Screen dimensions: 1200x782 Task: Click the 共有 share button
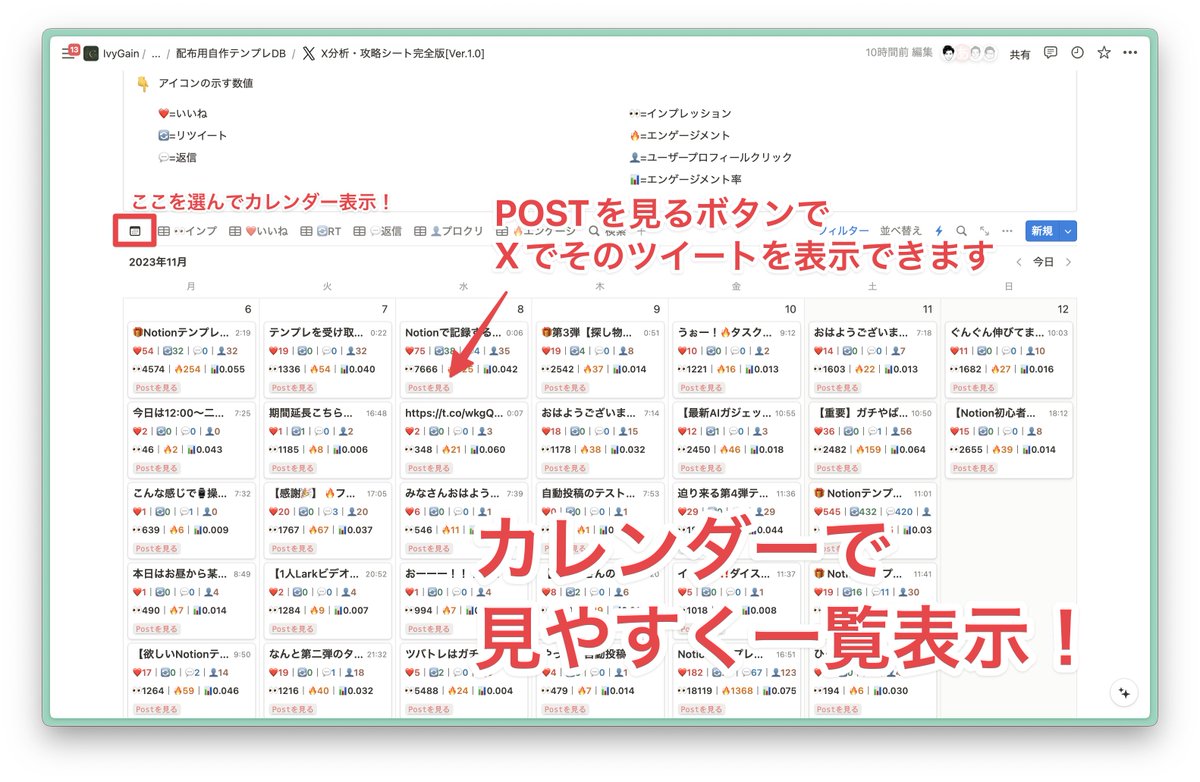[1020, 54]
